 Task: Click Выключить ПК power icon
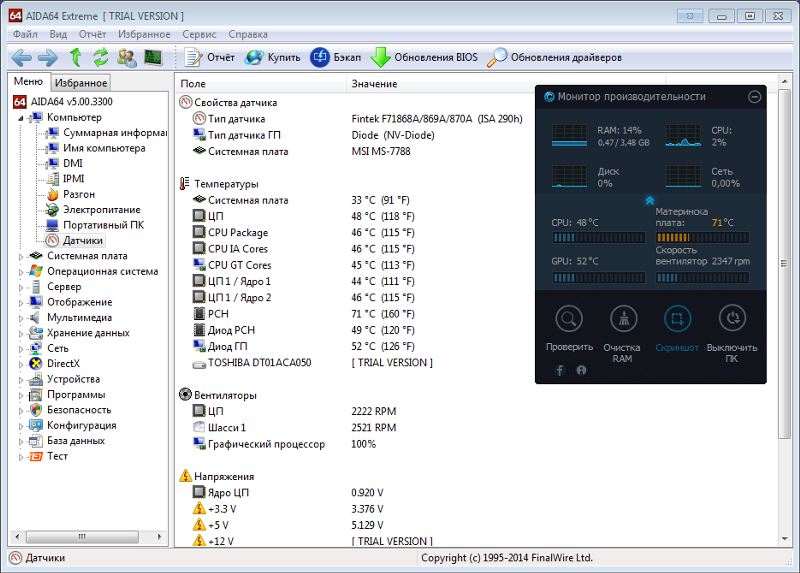[732, 319]
